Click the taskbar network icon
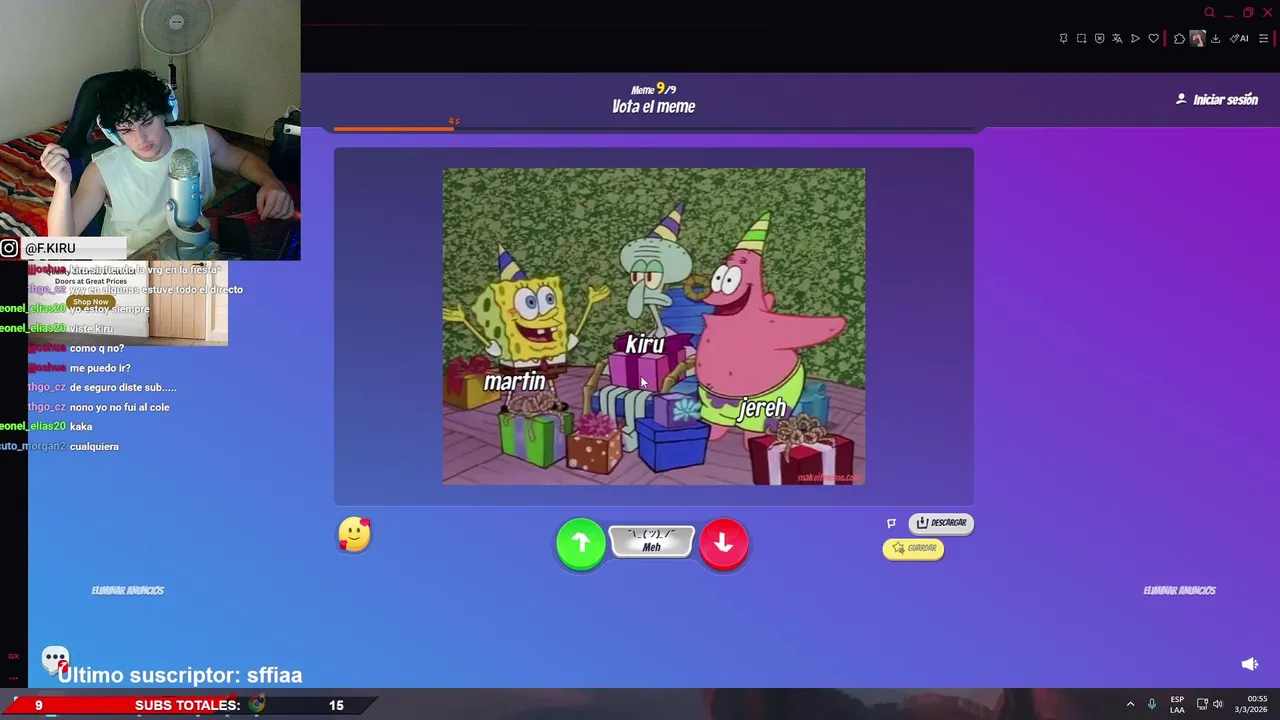The image size is (1280, 720). click(x=1202, y=704)
